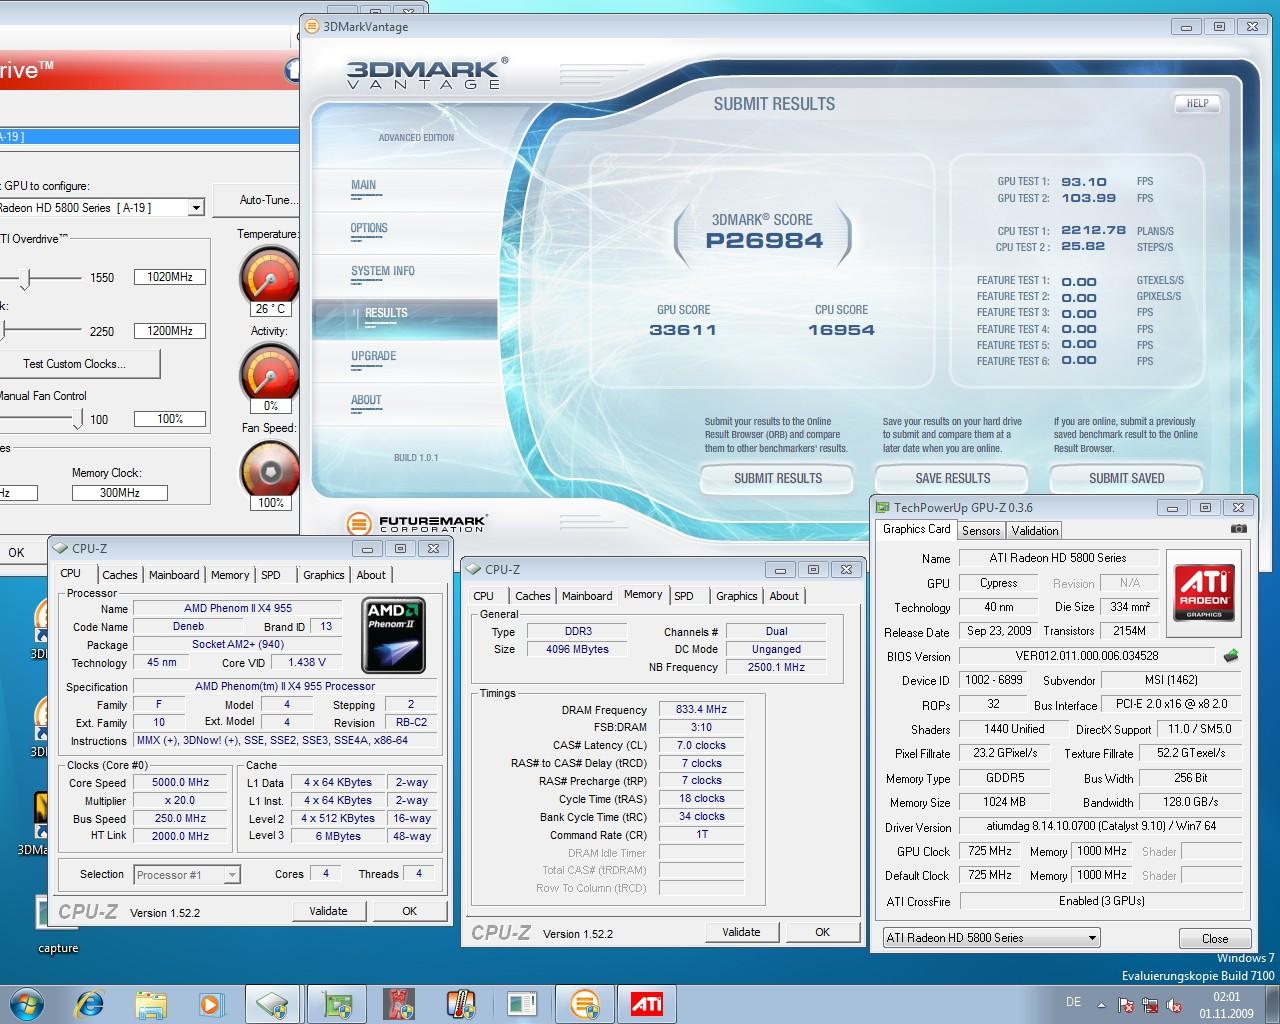Viewport: 1280px width, 1024px height.
Task: Click the network status tray icon
Action: pos(1150,1006)
